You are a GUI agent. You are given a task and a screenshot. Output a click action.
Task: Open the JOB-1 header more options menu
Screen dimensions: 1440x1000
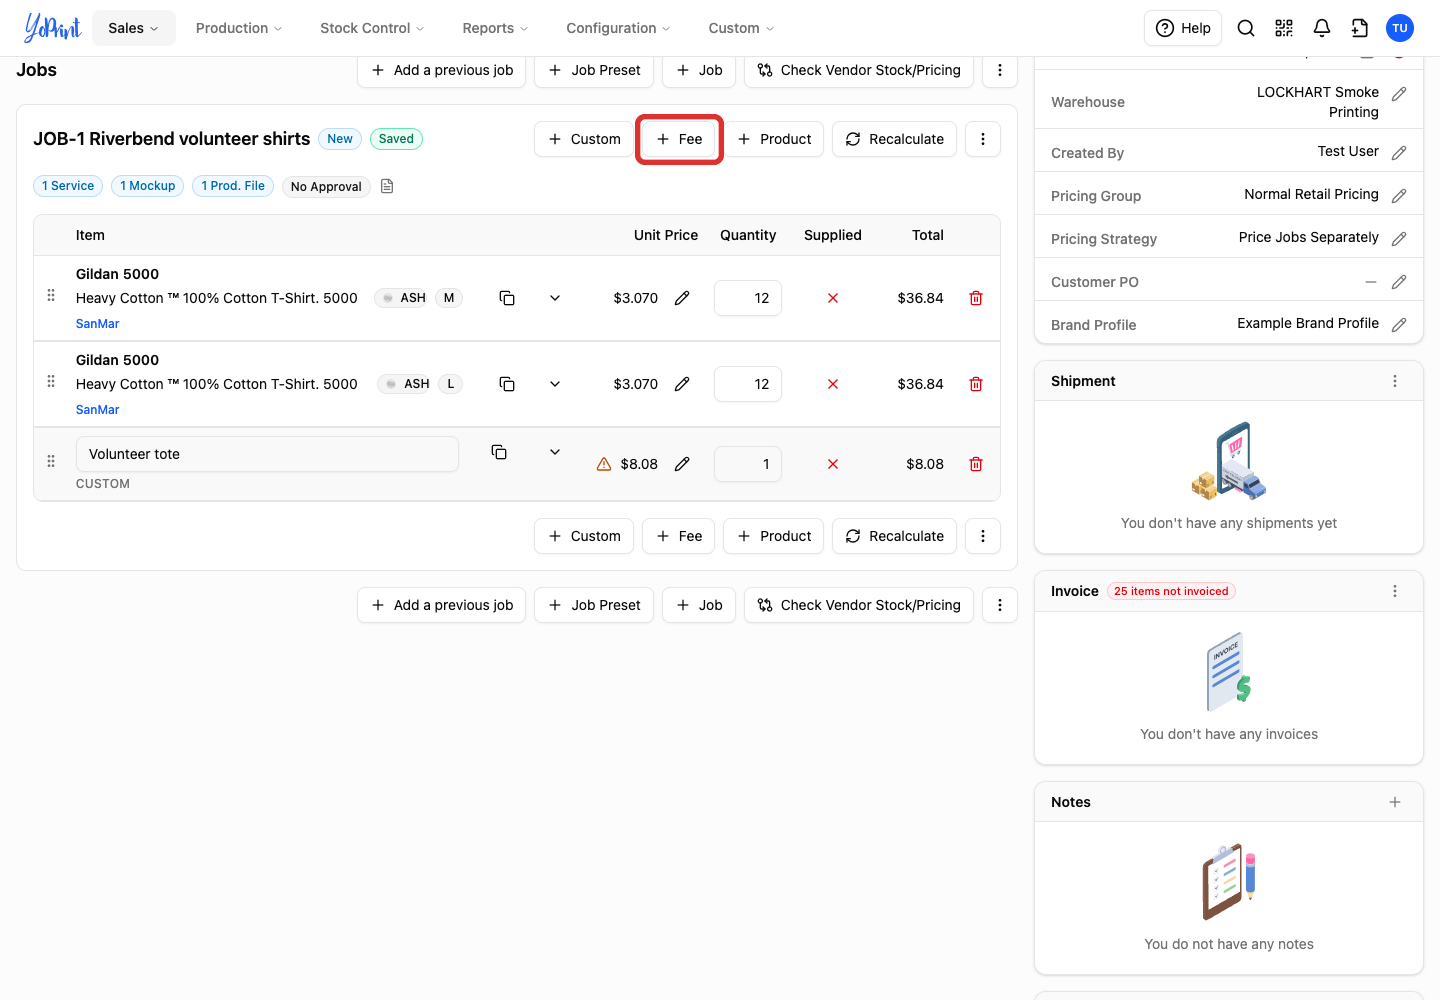(x=983, y=139)
